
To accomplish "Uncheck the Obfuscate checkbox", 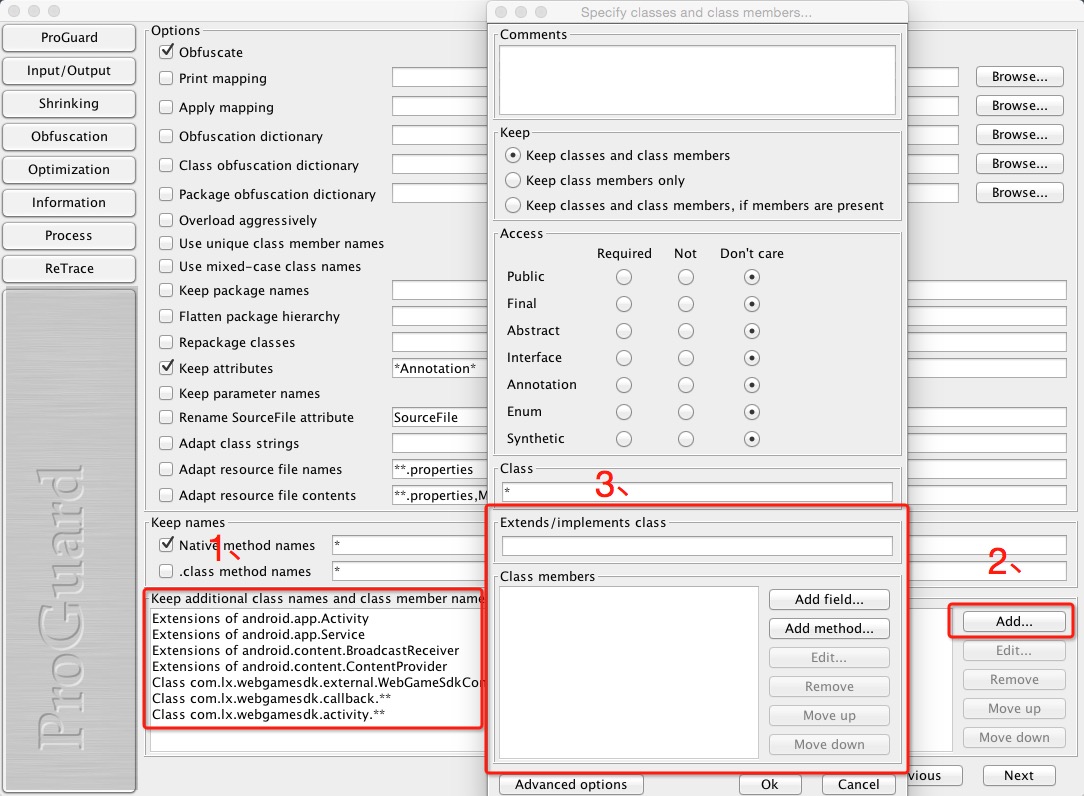I will tap(166, 52).
